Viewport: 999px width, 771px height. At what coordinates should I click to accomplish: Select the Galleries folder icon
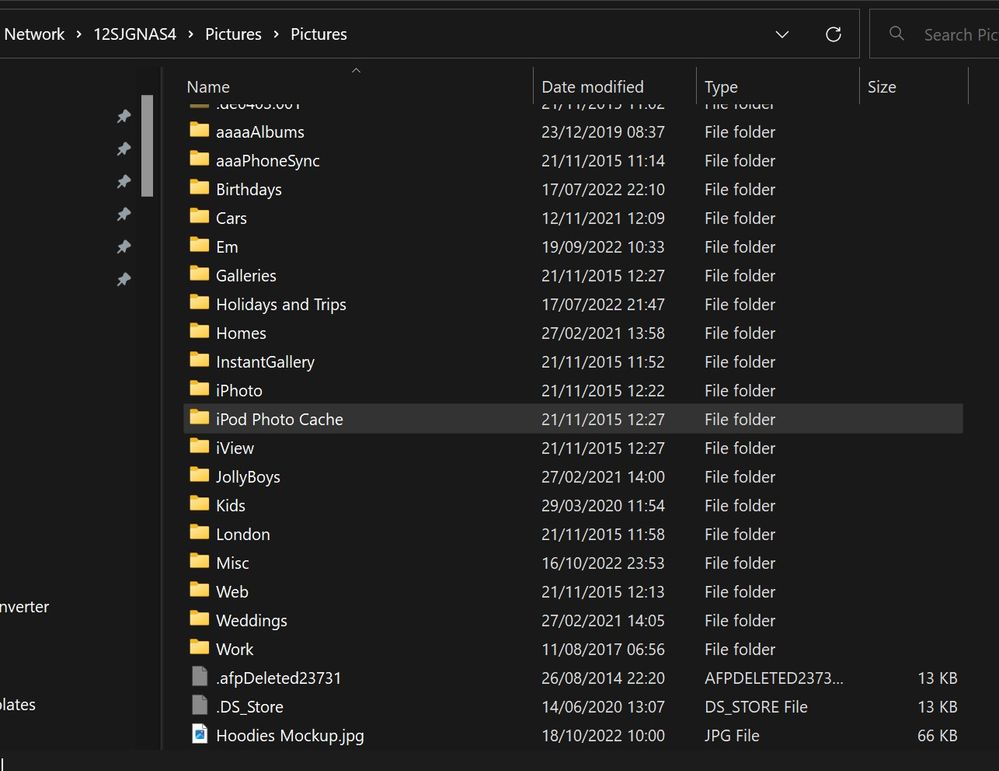click(199, 274)
